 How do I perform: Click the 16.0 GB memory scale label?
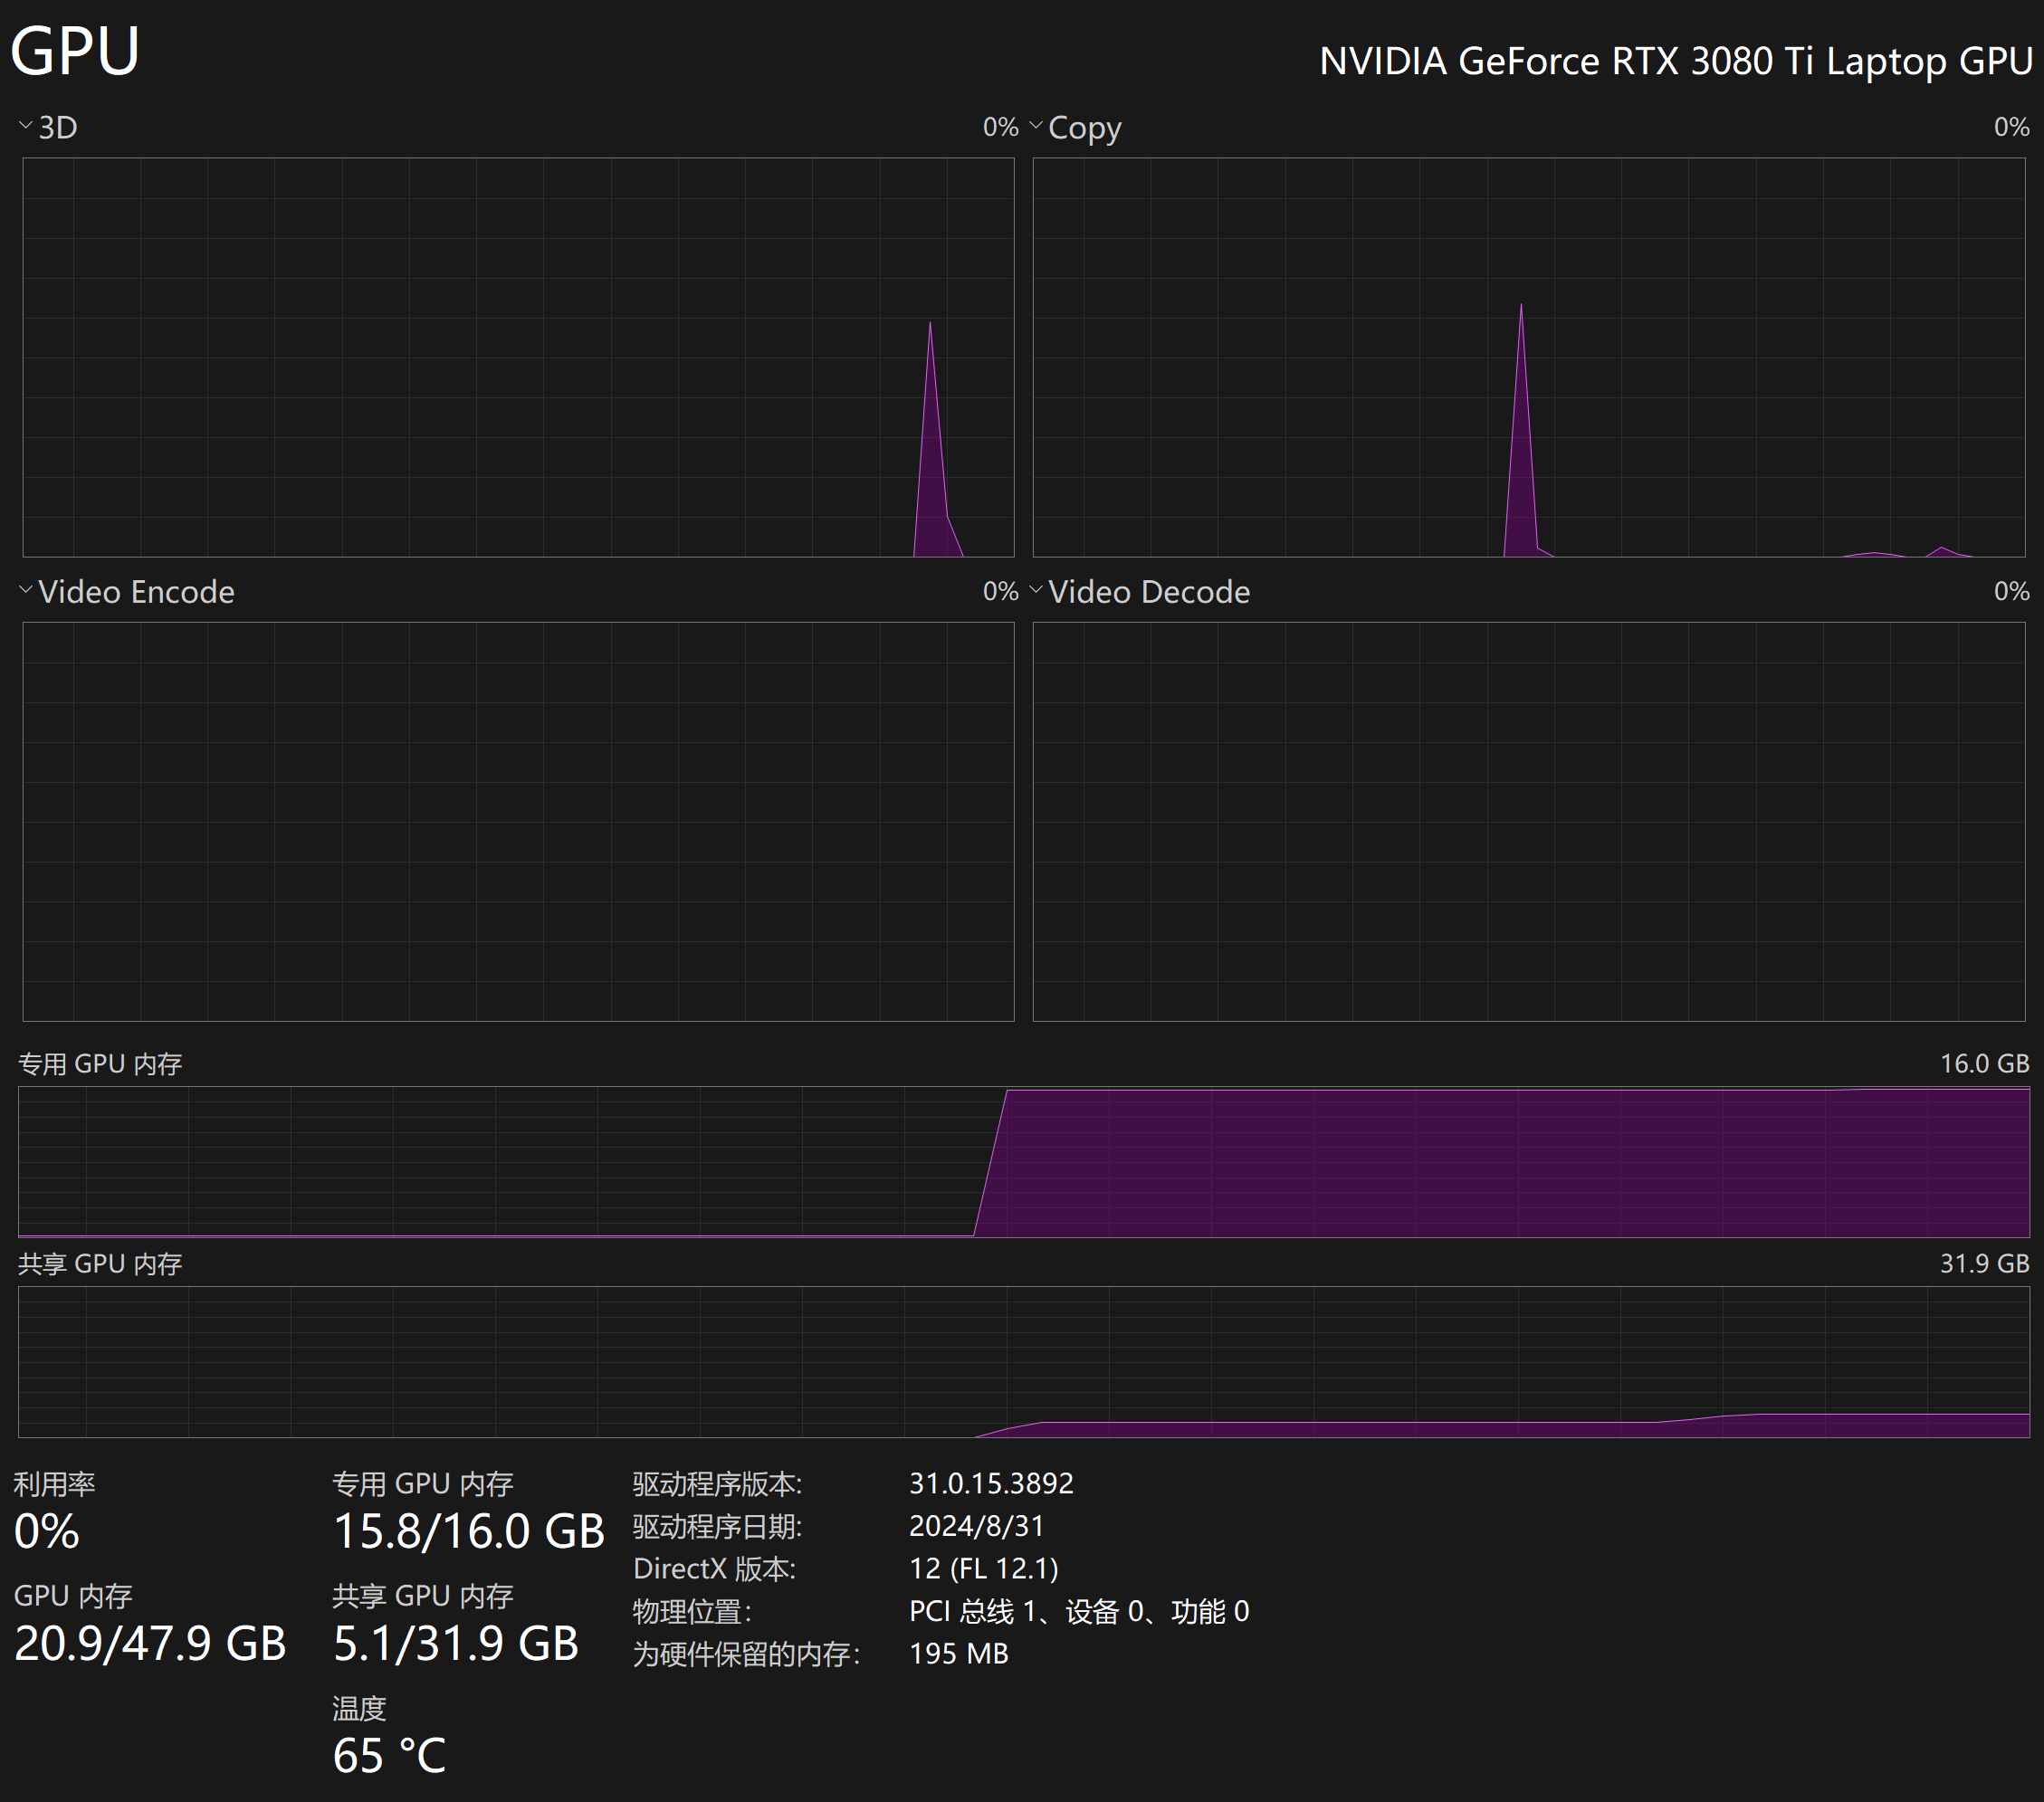tap(1984, 1063)
